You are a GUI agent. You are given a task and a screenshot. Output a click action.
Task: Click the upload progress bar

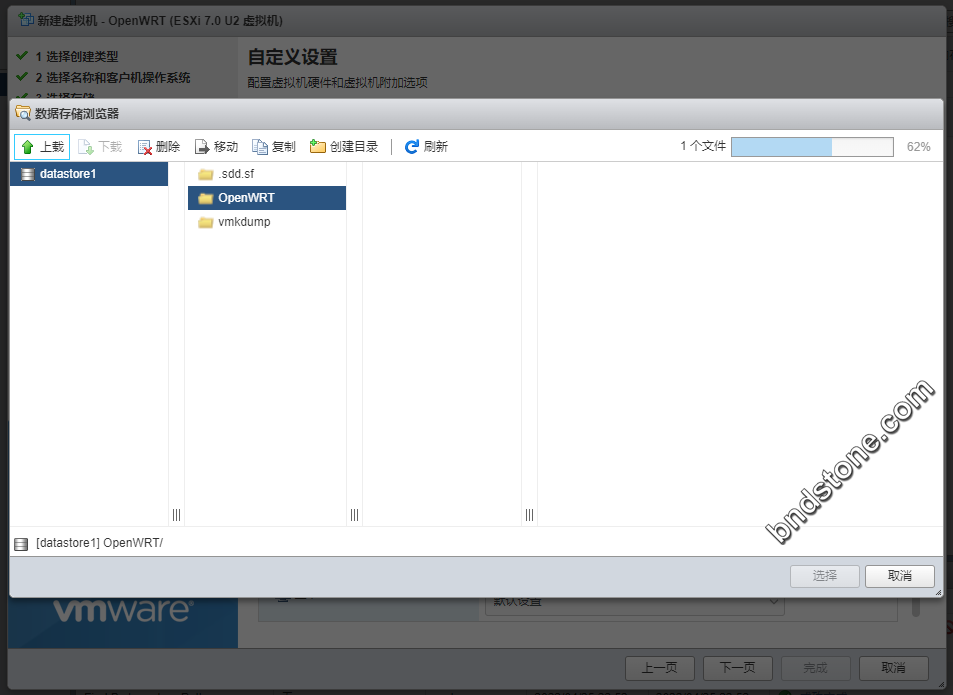(x=812, y=146)
